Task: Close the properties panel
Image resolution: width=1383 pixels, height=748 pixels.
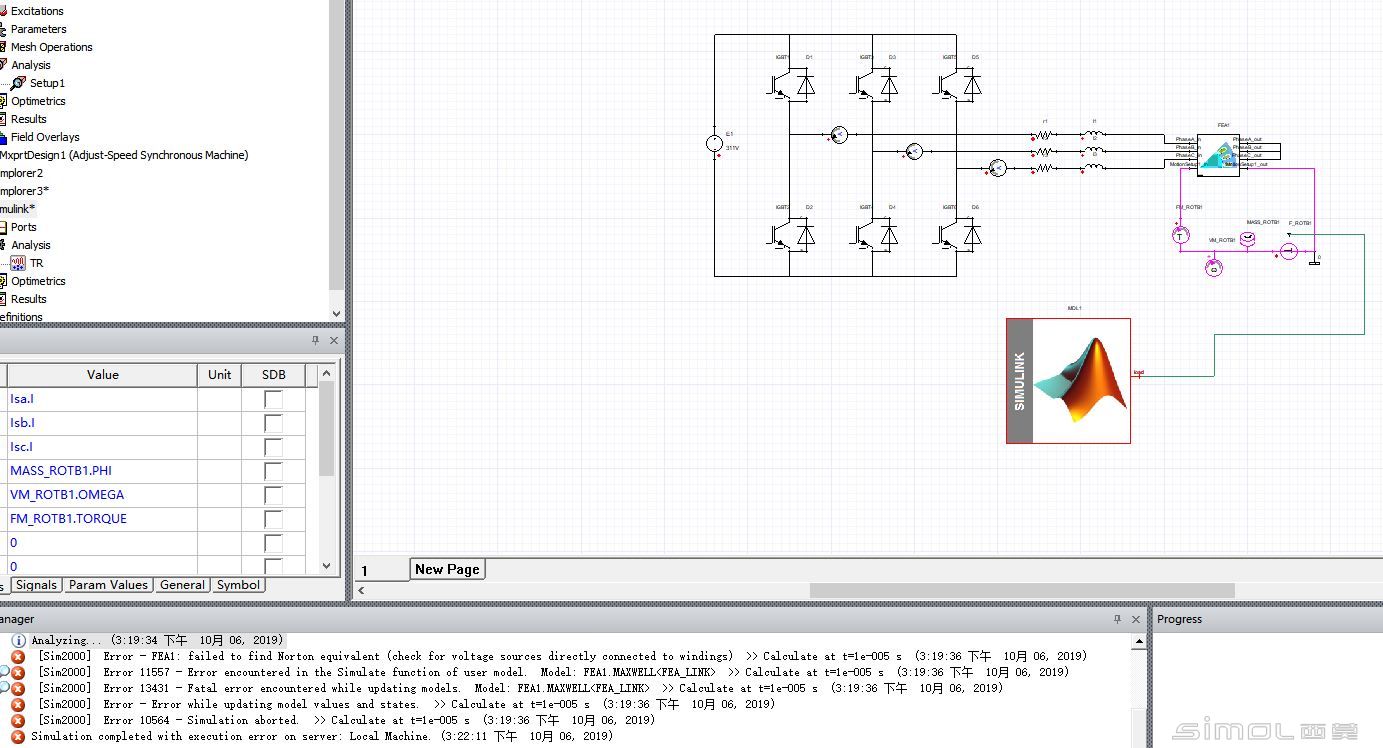Action: click(x=334, y=340)
